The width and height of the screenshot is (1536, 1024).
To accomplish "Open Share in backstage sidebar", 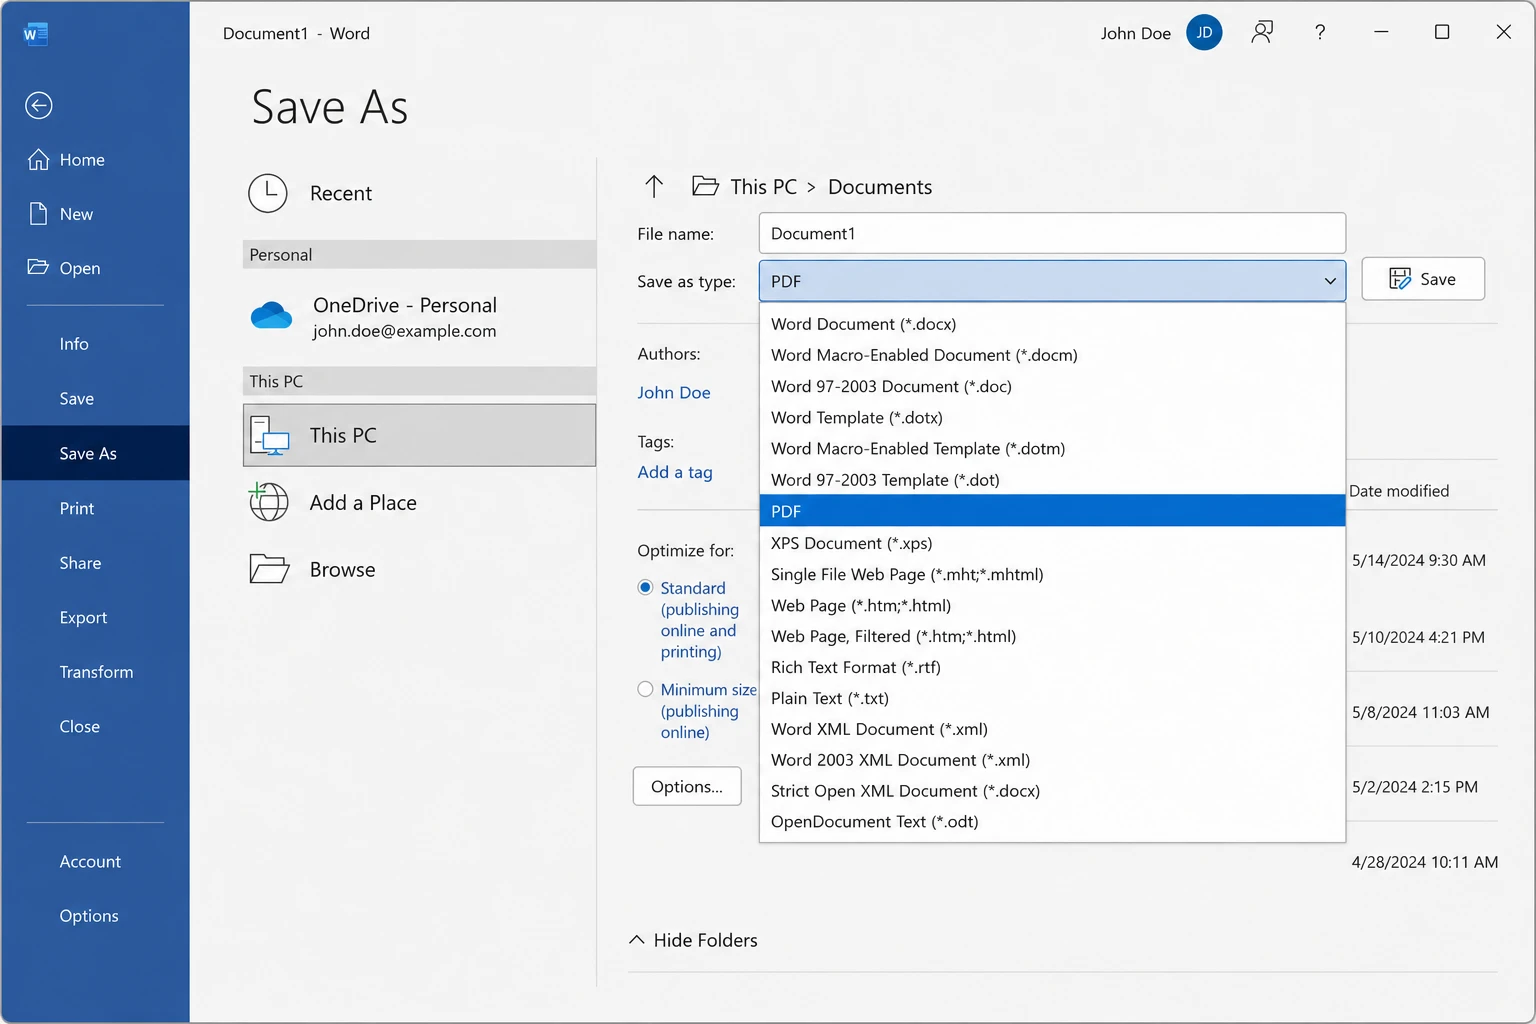I will pyautogui.click(x=95, y=563).
